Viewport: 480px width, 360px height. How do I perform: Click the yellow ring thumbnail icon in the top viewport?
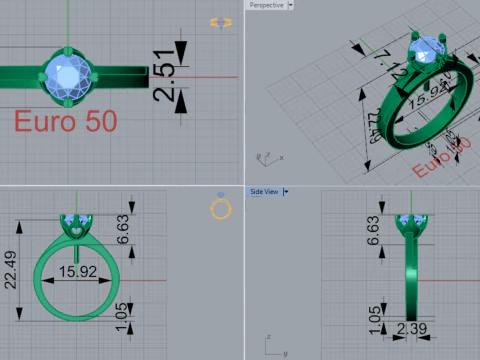221,23
